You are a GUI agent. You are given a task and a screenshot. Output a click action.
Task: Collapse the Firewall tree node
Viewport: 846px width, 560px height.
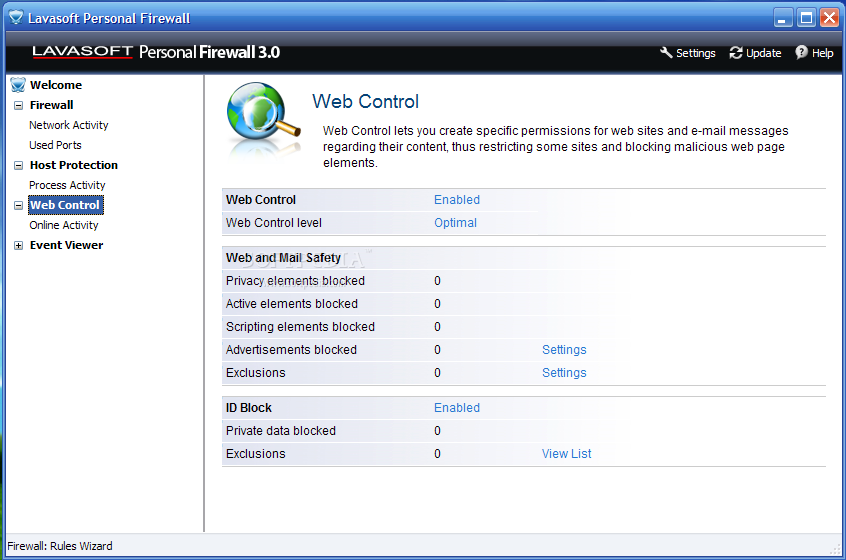click(18, 105)
